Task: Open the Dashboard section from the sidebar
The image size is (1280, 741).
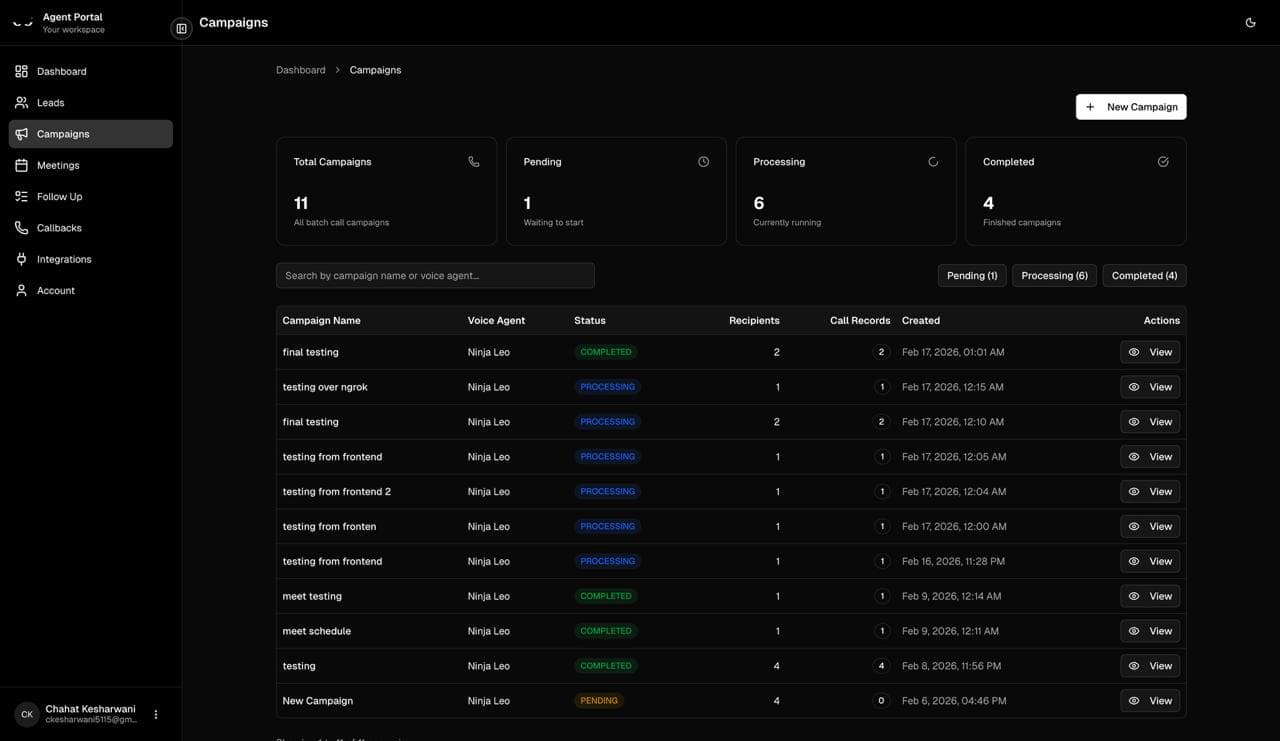Action: point(60,71)
